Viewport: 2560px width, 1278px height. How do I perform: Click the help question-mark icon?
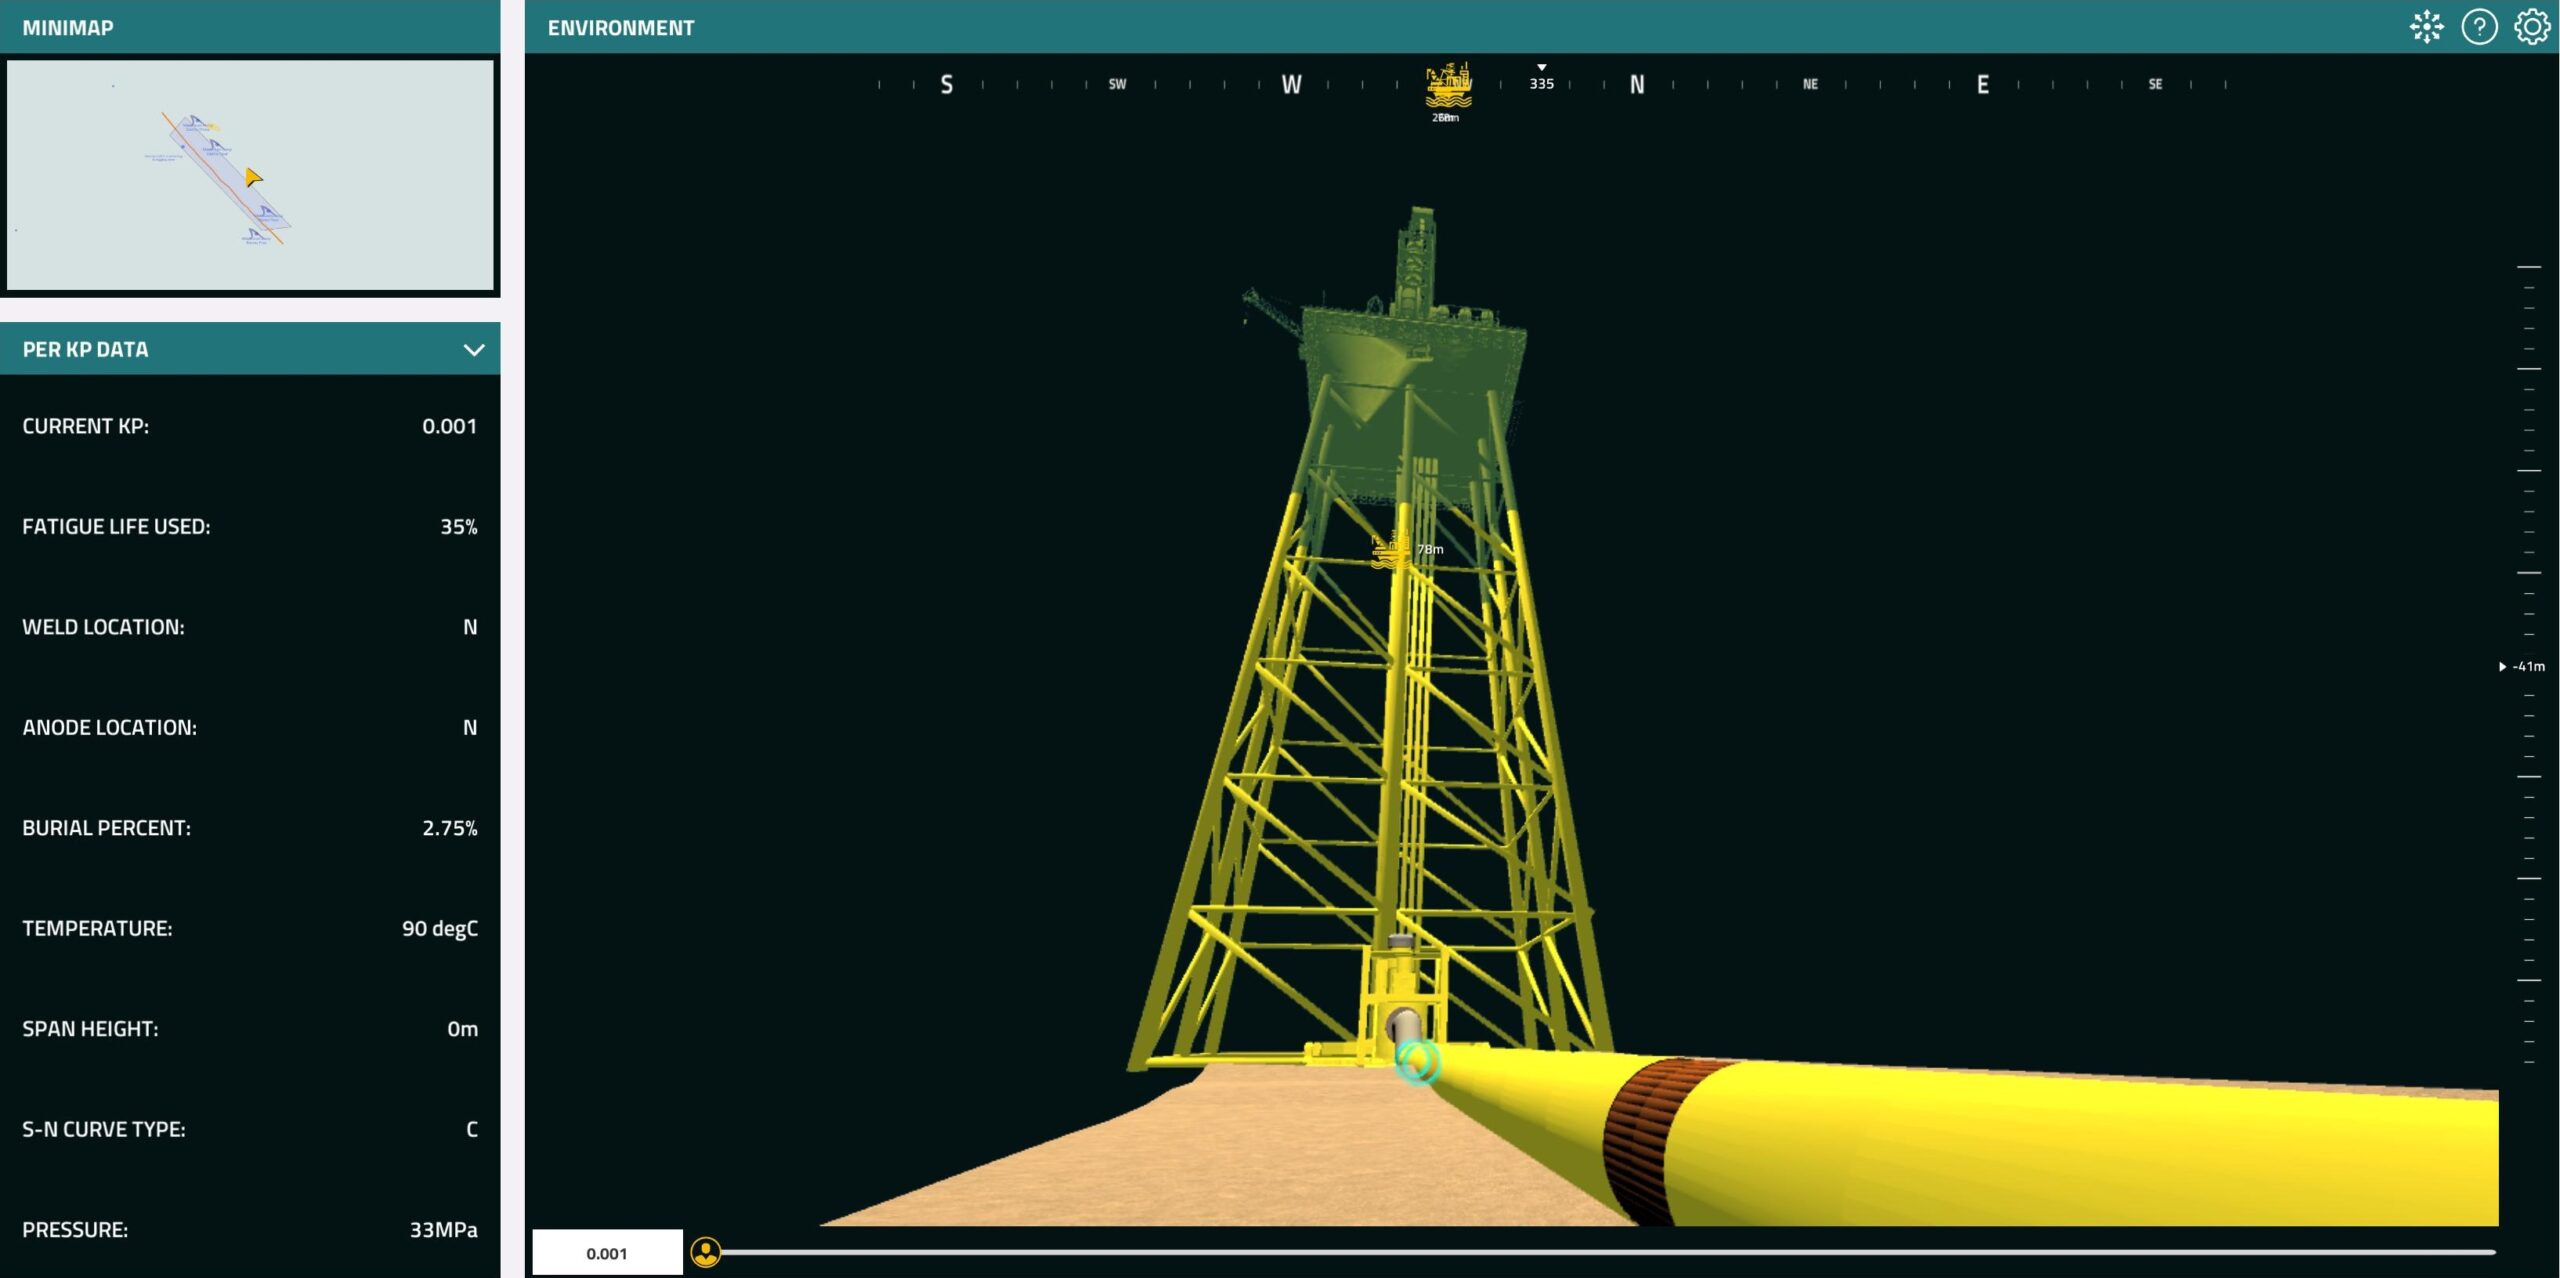(x=2478, y=26)
